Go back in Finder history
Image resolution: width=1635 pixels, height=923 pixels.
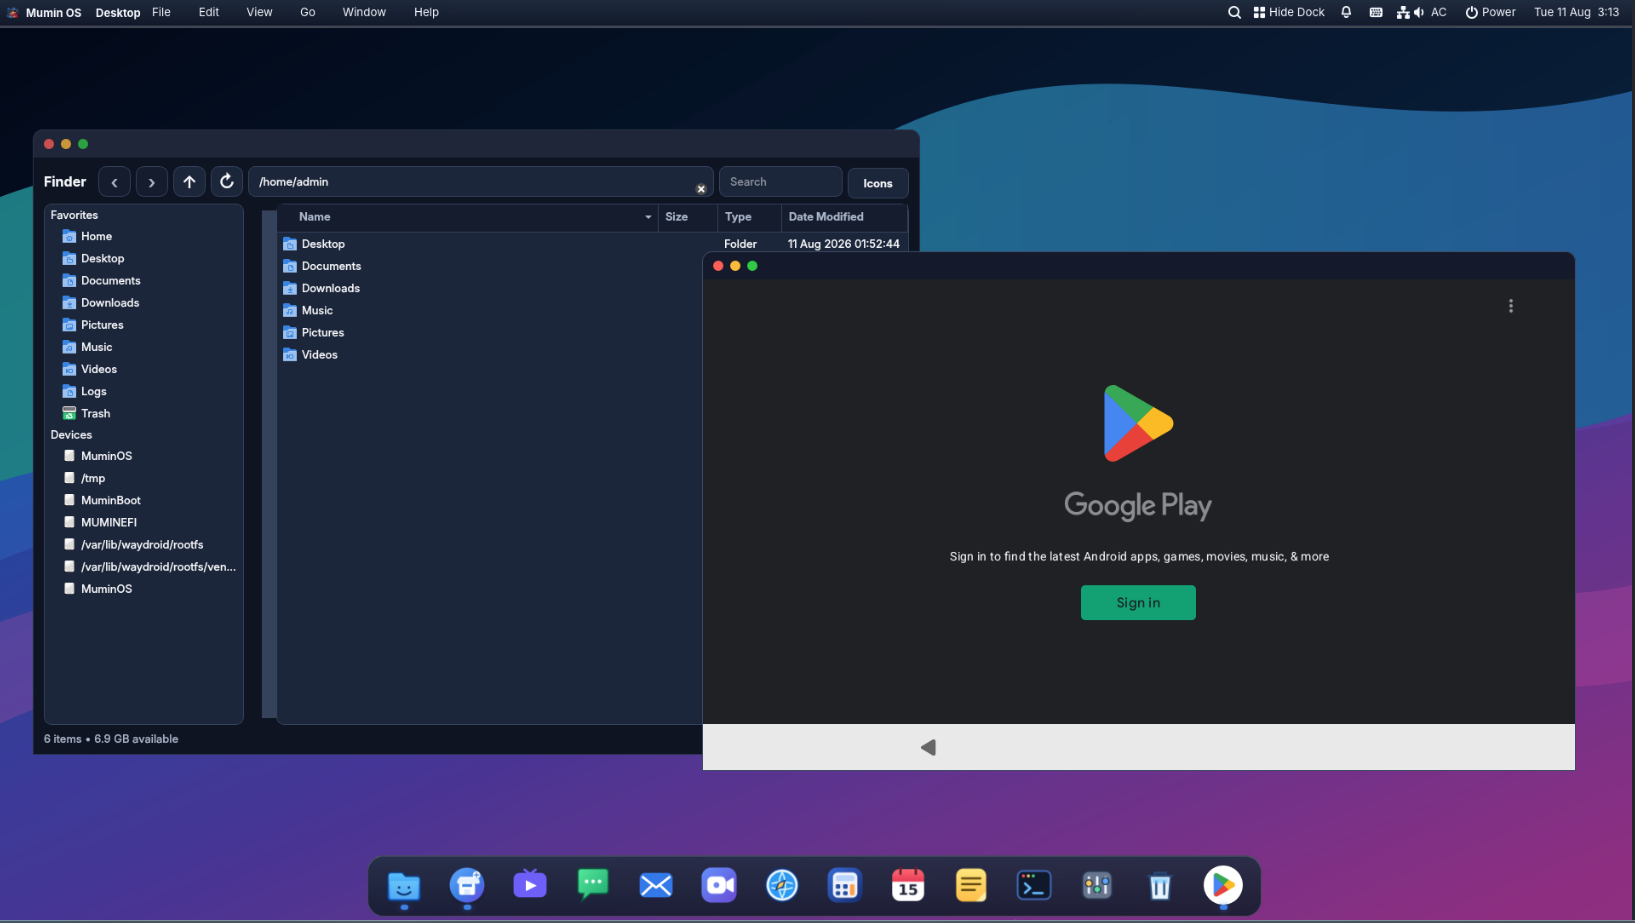click(x=114, y=182)
